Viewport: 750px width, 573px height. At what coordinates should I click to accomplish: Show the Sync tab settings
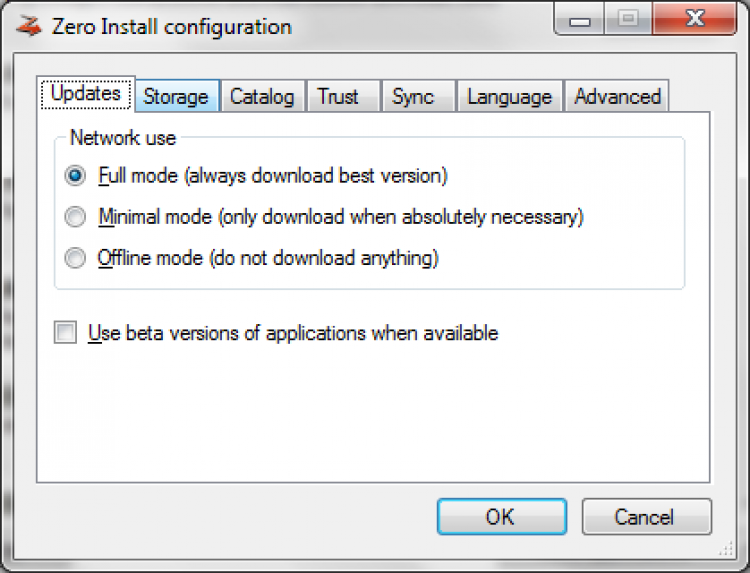point(413,96)
